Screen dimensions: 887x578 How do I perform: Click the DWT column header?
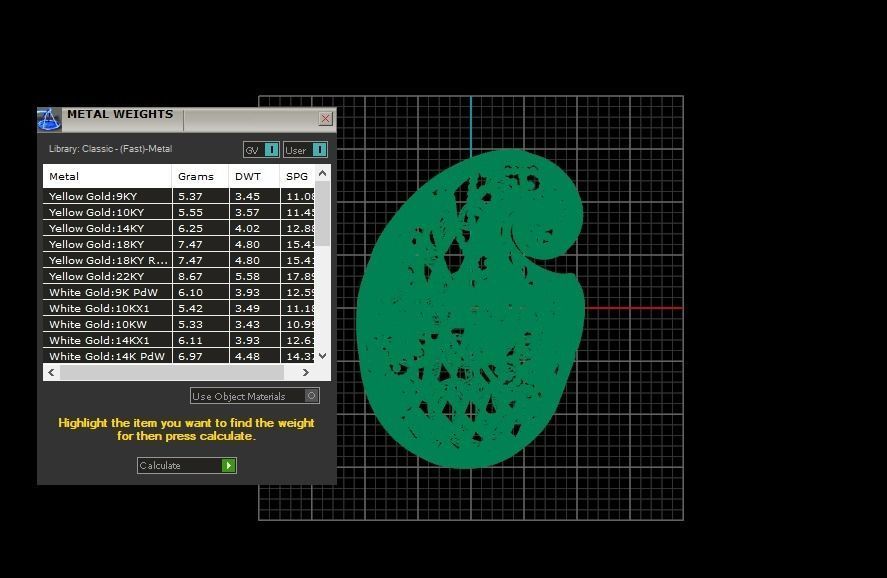(x=254, y=176)
